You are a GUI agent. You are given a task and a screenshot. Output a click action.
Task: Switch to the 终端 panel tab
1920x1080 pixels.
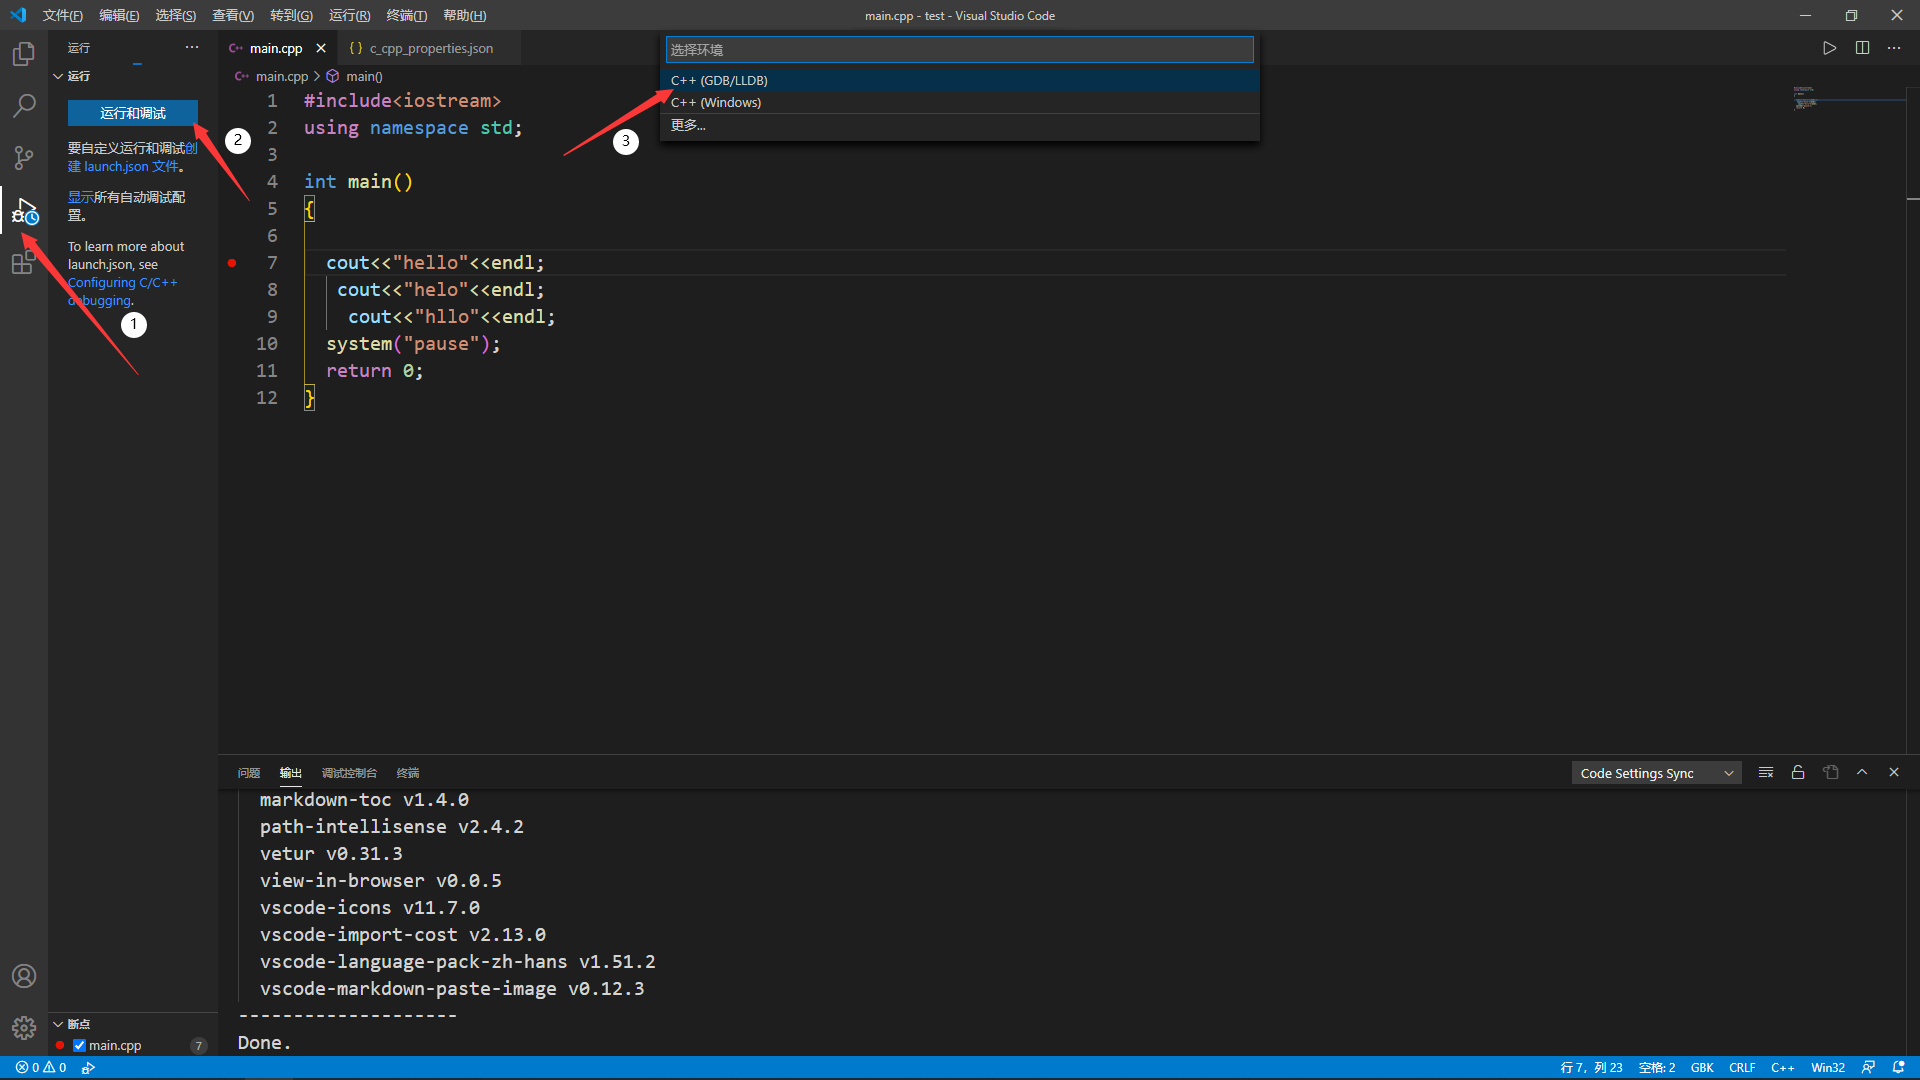point(407,773)
